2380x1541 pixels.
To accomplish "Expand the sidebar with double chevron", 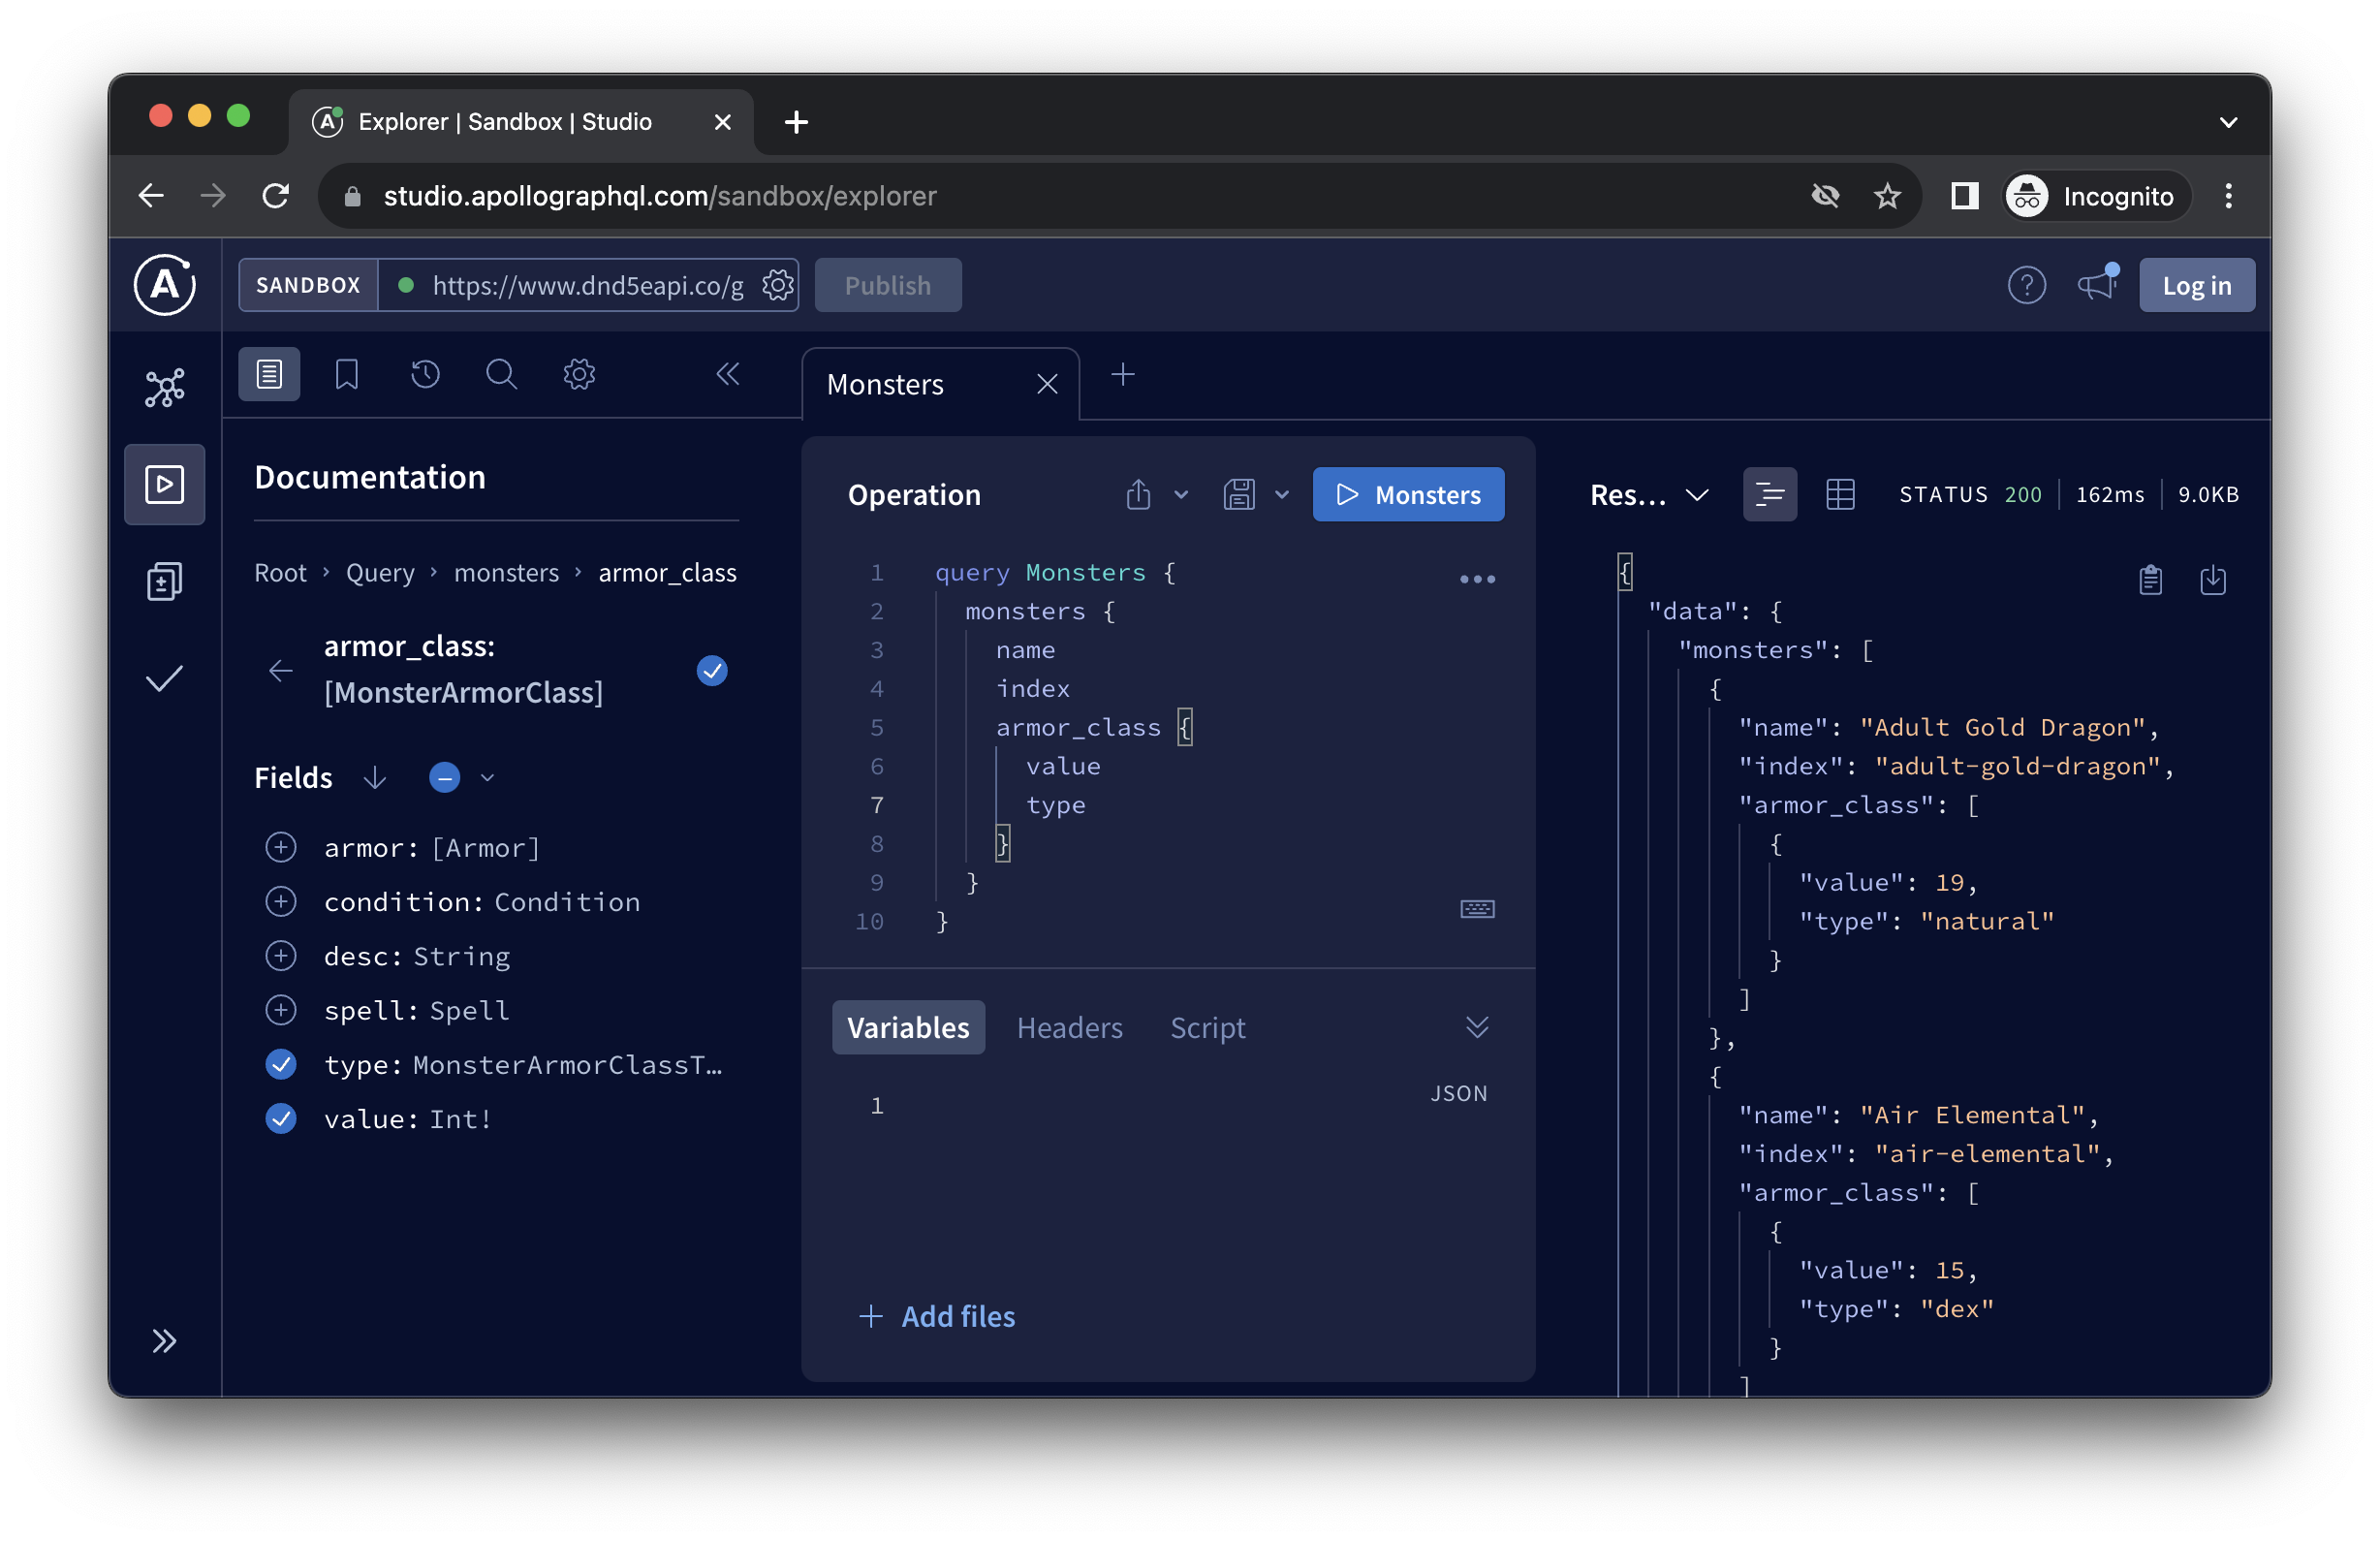I will click(164, 1341).
